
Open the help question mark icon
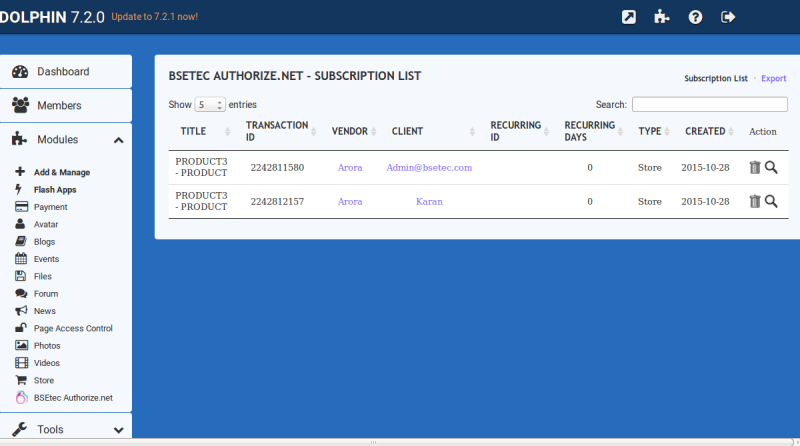(x=695, y=17)
